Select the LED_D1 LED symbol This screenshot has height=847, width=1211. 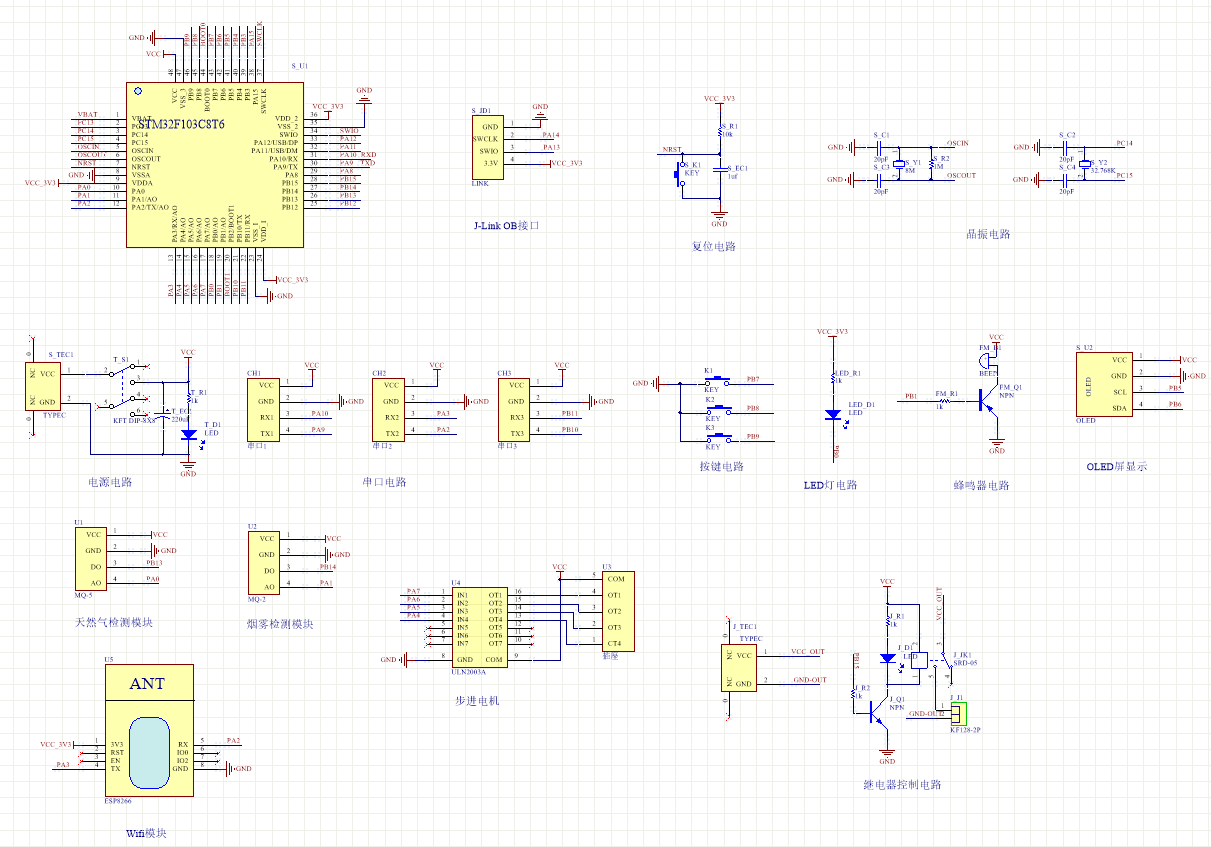(832, 414)
